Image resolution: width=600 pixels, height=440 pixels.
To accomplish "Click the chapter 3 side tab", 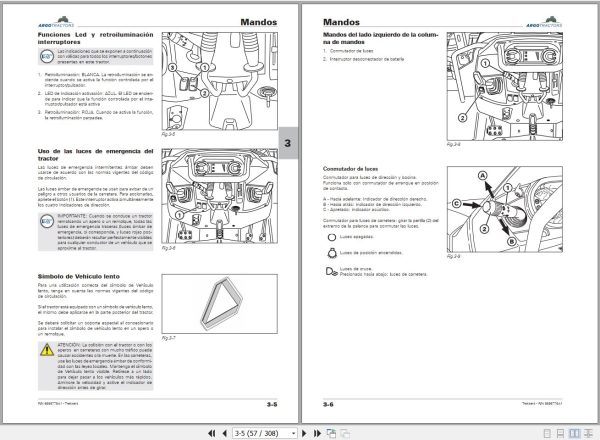I will coord(288,143).
